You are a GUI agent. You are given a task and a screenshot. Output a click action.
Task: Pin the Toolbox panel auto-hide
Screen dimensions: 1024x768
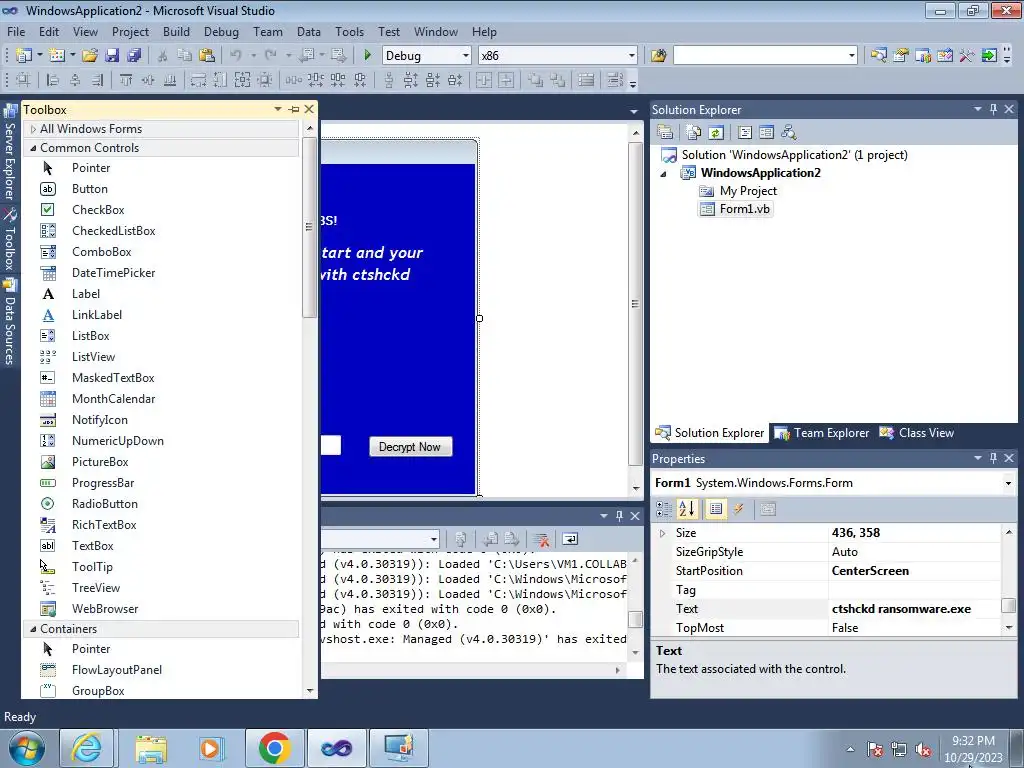coord(294,109)
